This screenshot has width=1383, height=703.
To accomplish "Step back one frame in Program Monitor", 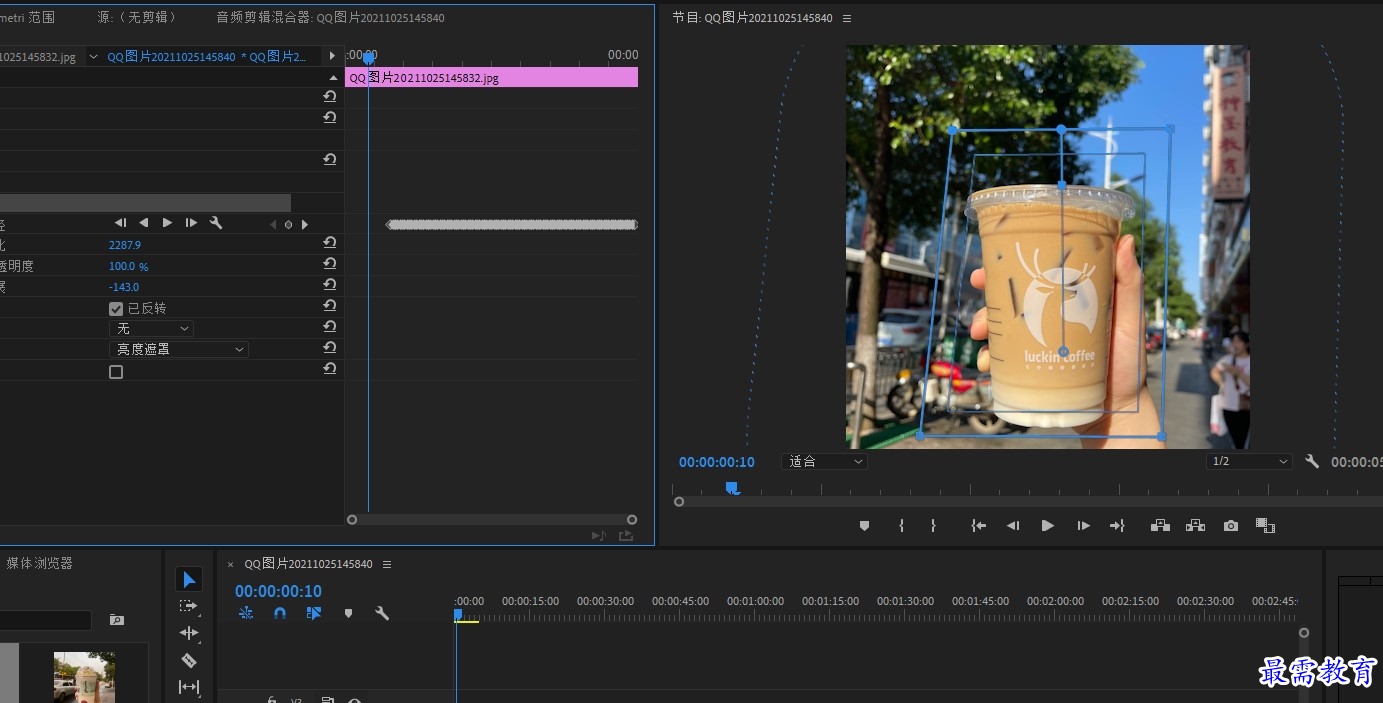I will click(1013, 526).
